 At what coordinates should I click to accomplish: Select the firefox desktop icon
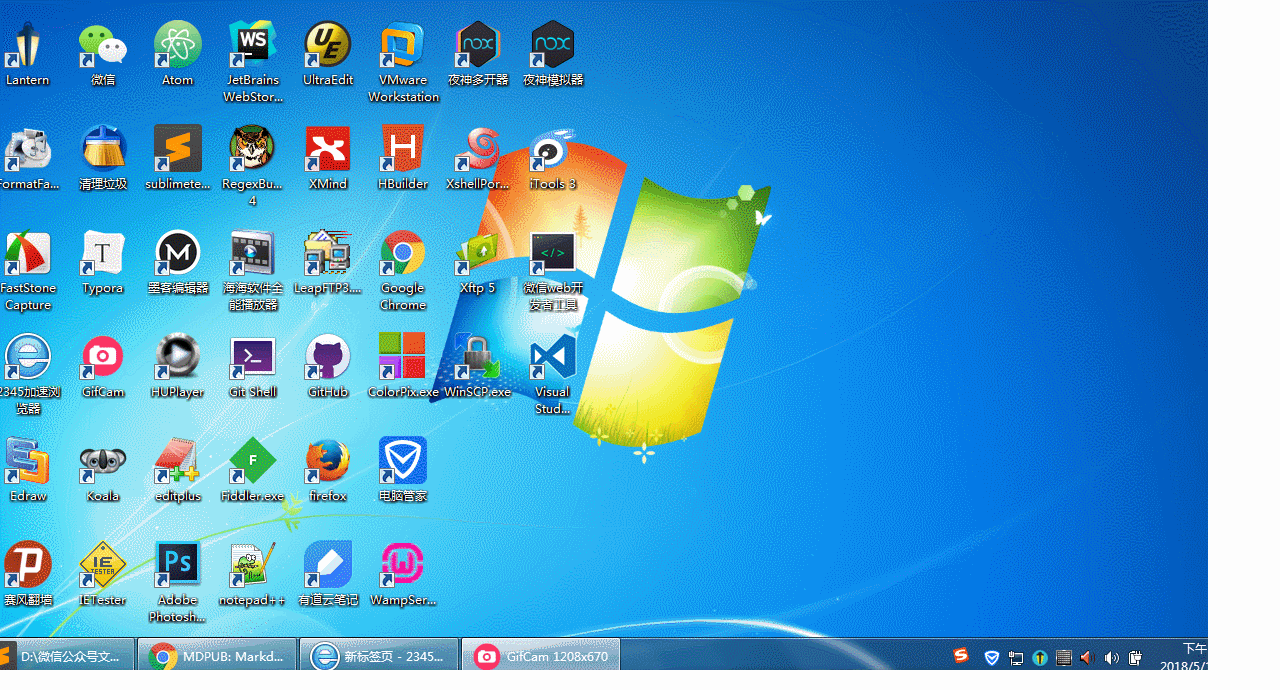point(328,470)
